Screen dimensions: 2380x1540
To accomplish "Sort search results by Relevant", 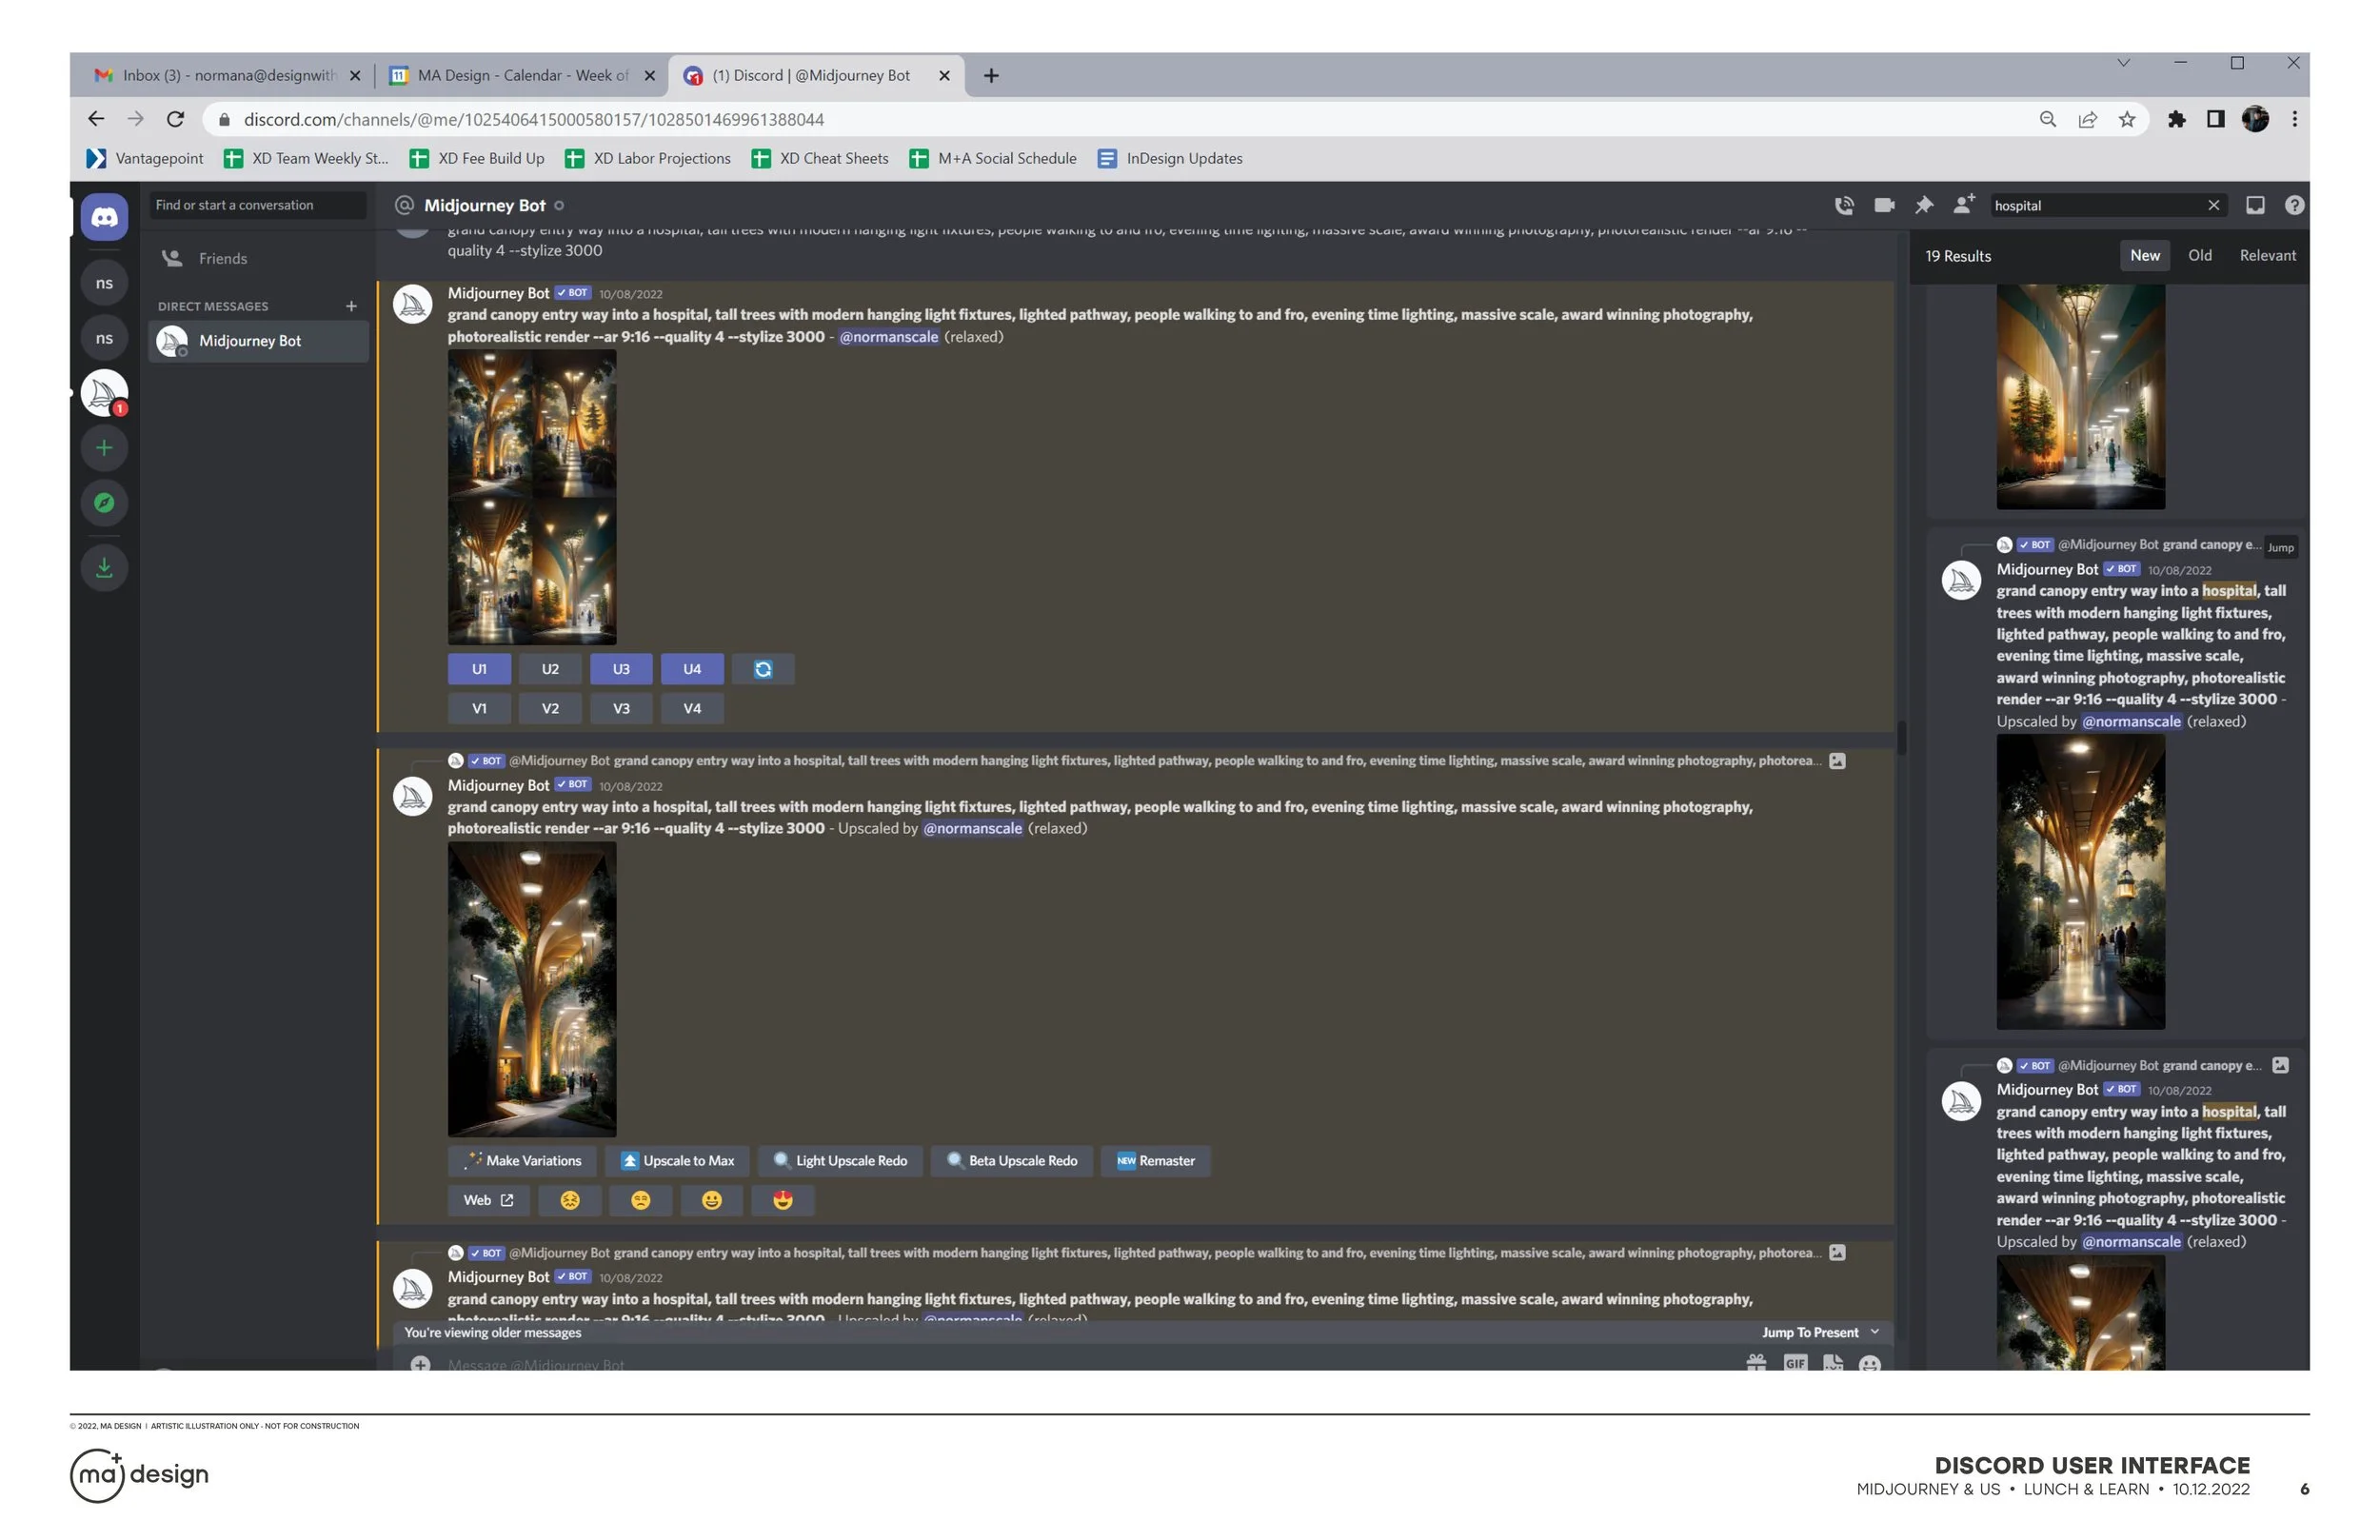I will (2268, 256).
